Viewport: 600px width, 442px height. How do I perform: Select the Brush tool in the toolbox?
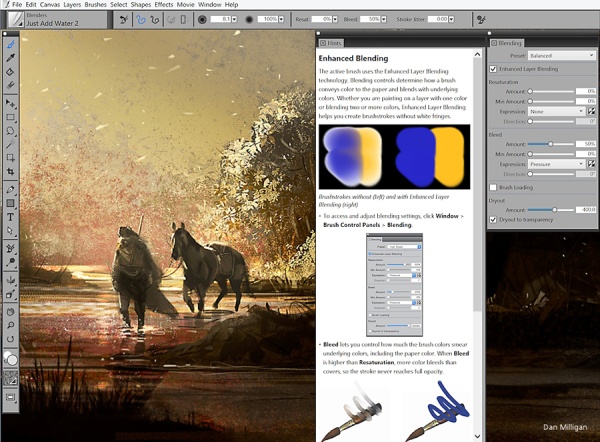tap(10, 45)
